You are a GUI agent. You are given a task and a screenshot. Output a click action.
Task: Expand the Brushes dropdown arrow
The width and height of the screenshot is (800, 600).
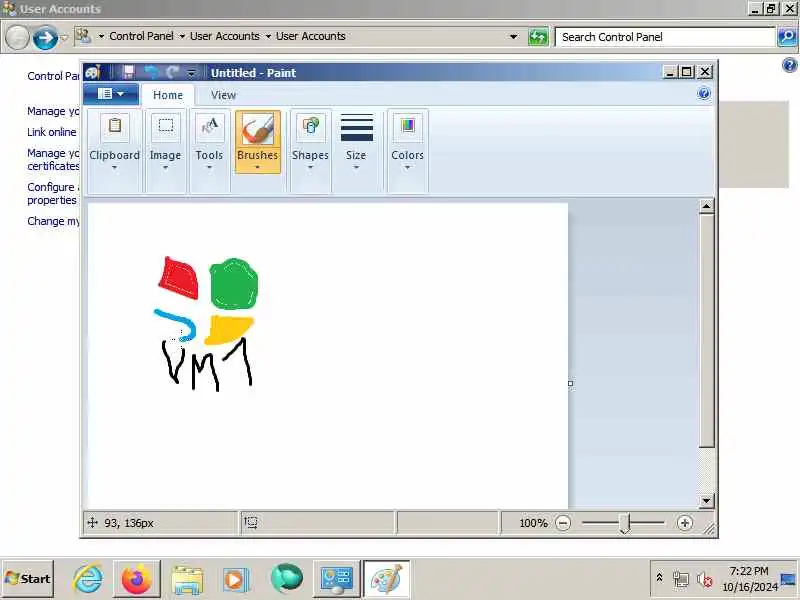pos(258,167)
